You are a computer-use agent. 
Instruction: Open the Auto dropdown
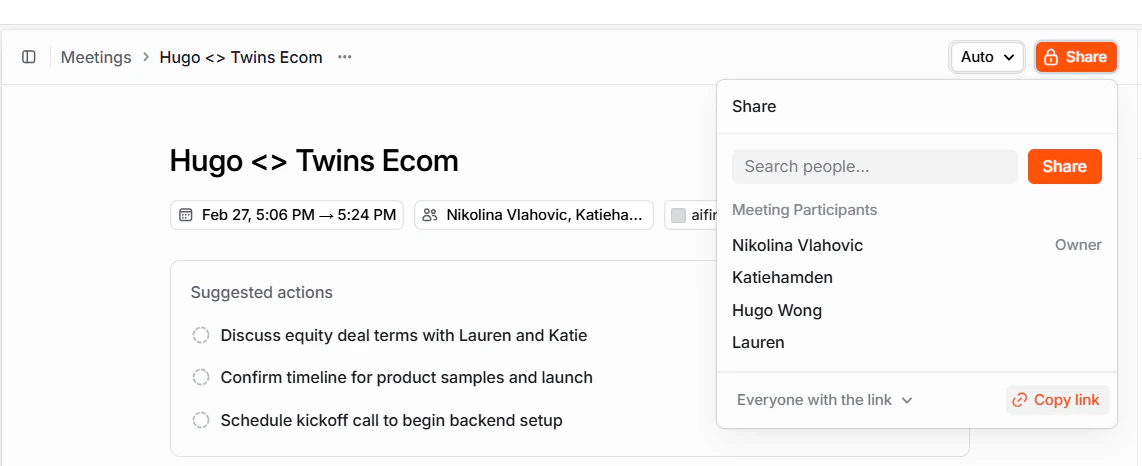987,57
